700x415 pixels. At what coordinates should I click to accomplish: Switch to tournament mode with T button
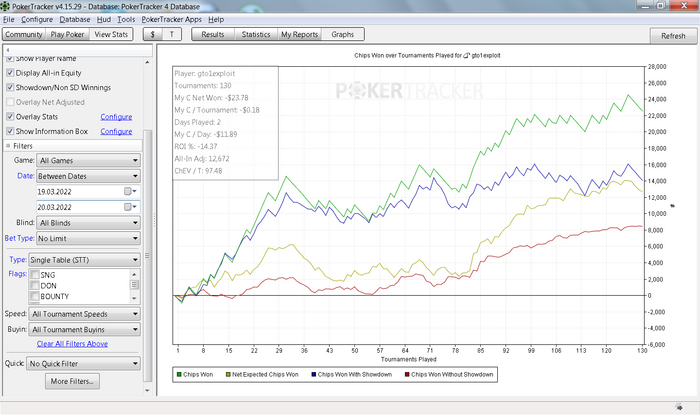coord(171,34)
